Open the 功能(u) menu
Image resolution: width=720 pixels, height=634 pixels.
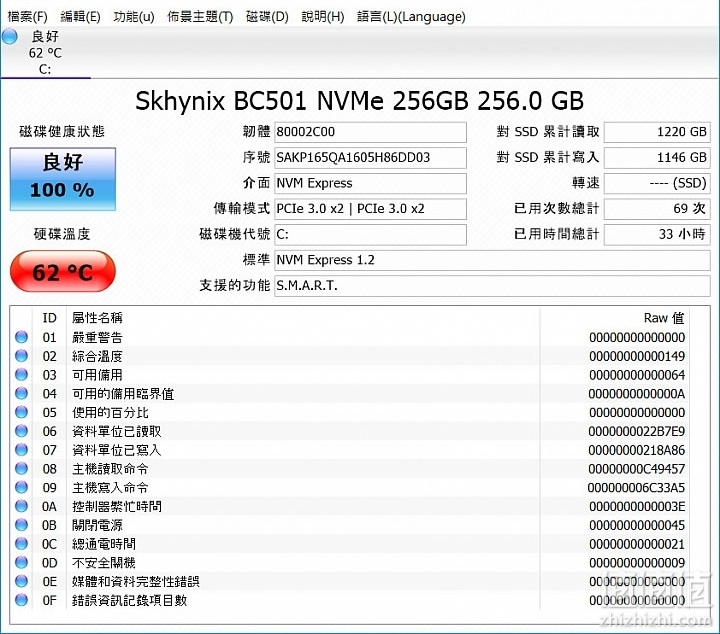134,17
